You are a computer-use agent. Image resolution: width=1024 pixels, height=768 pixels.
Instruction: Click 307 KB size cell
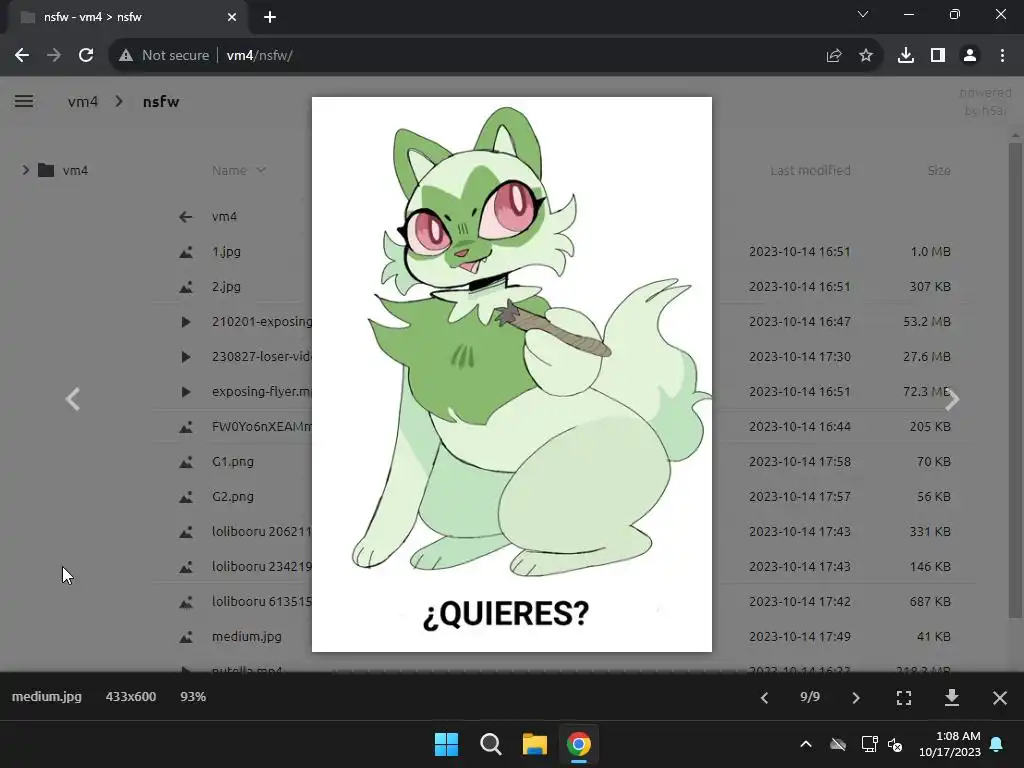tap(930, 287)
